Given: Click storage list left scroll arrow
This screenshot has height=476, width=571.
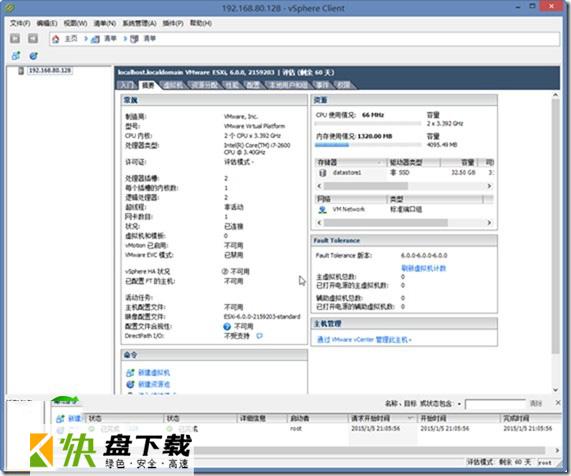Looking at the screenshot, I should (x=319, y=186).
